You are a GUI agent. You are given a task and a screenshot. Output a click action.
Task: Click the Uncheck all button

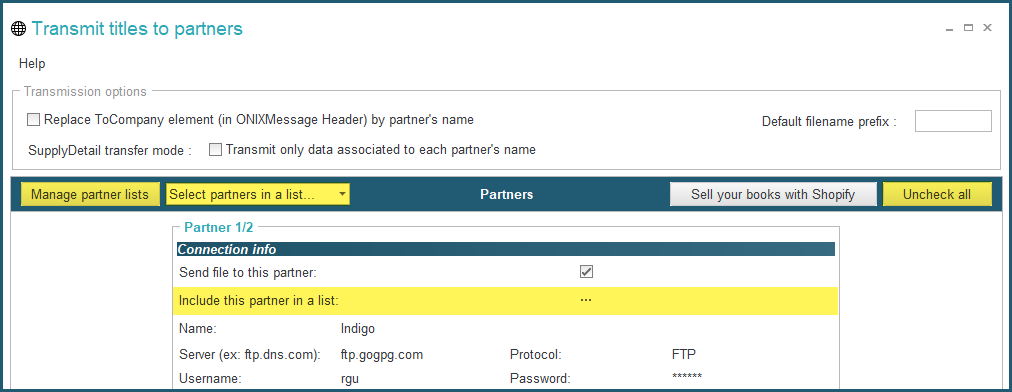click(936, 194)
